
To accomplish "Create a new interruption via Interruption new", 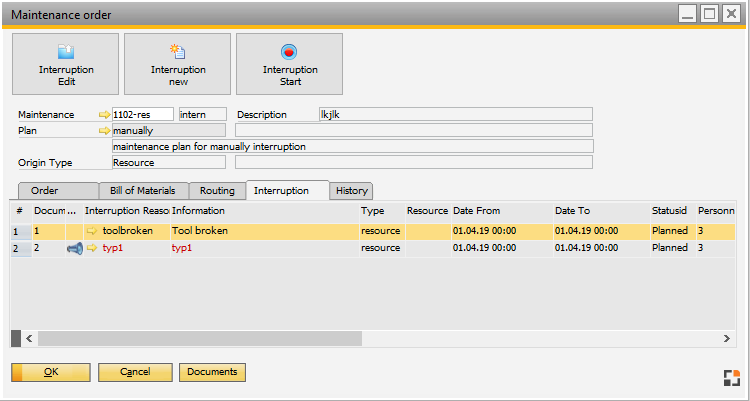I will coord(178,64).
